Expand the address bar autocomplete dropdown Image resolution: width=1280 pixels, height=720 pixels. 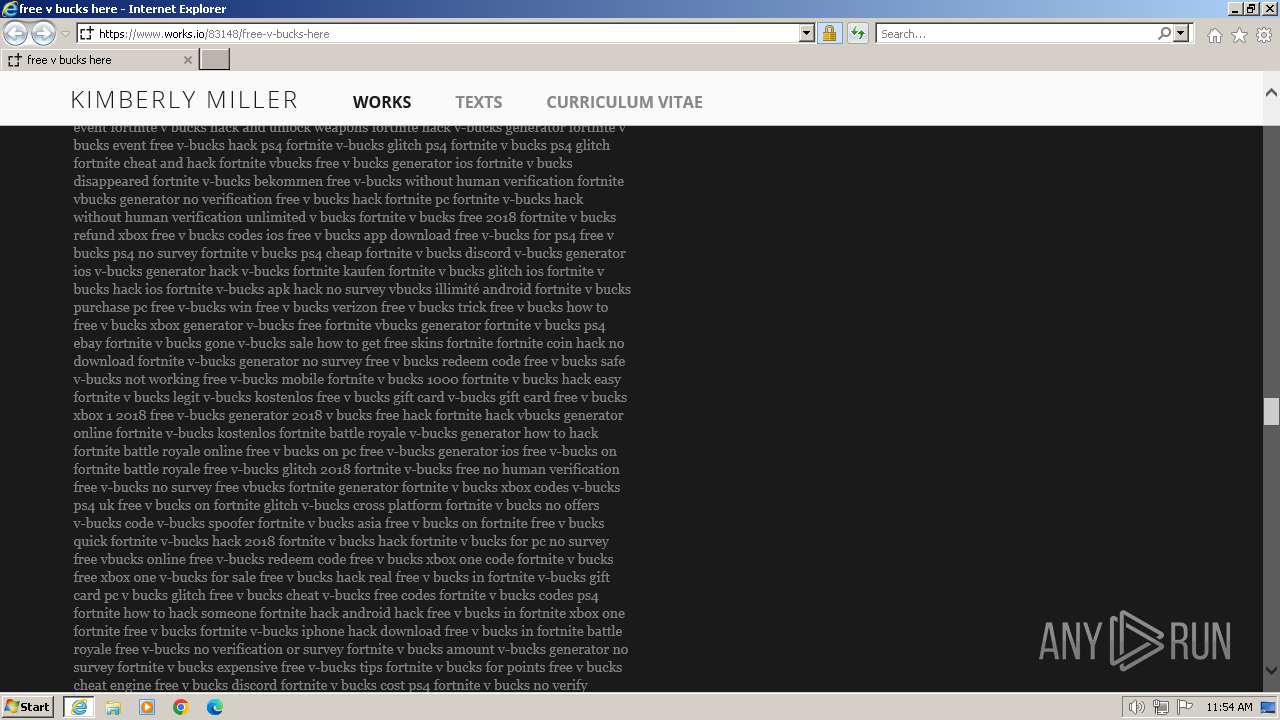click(x=807, y=33)
